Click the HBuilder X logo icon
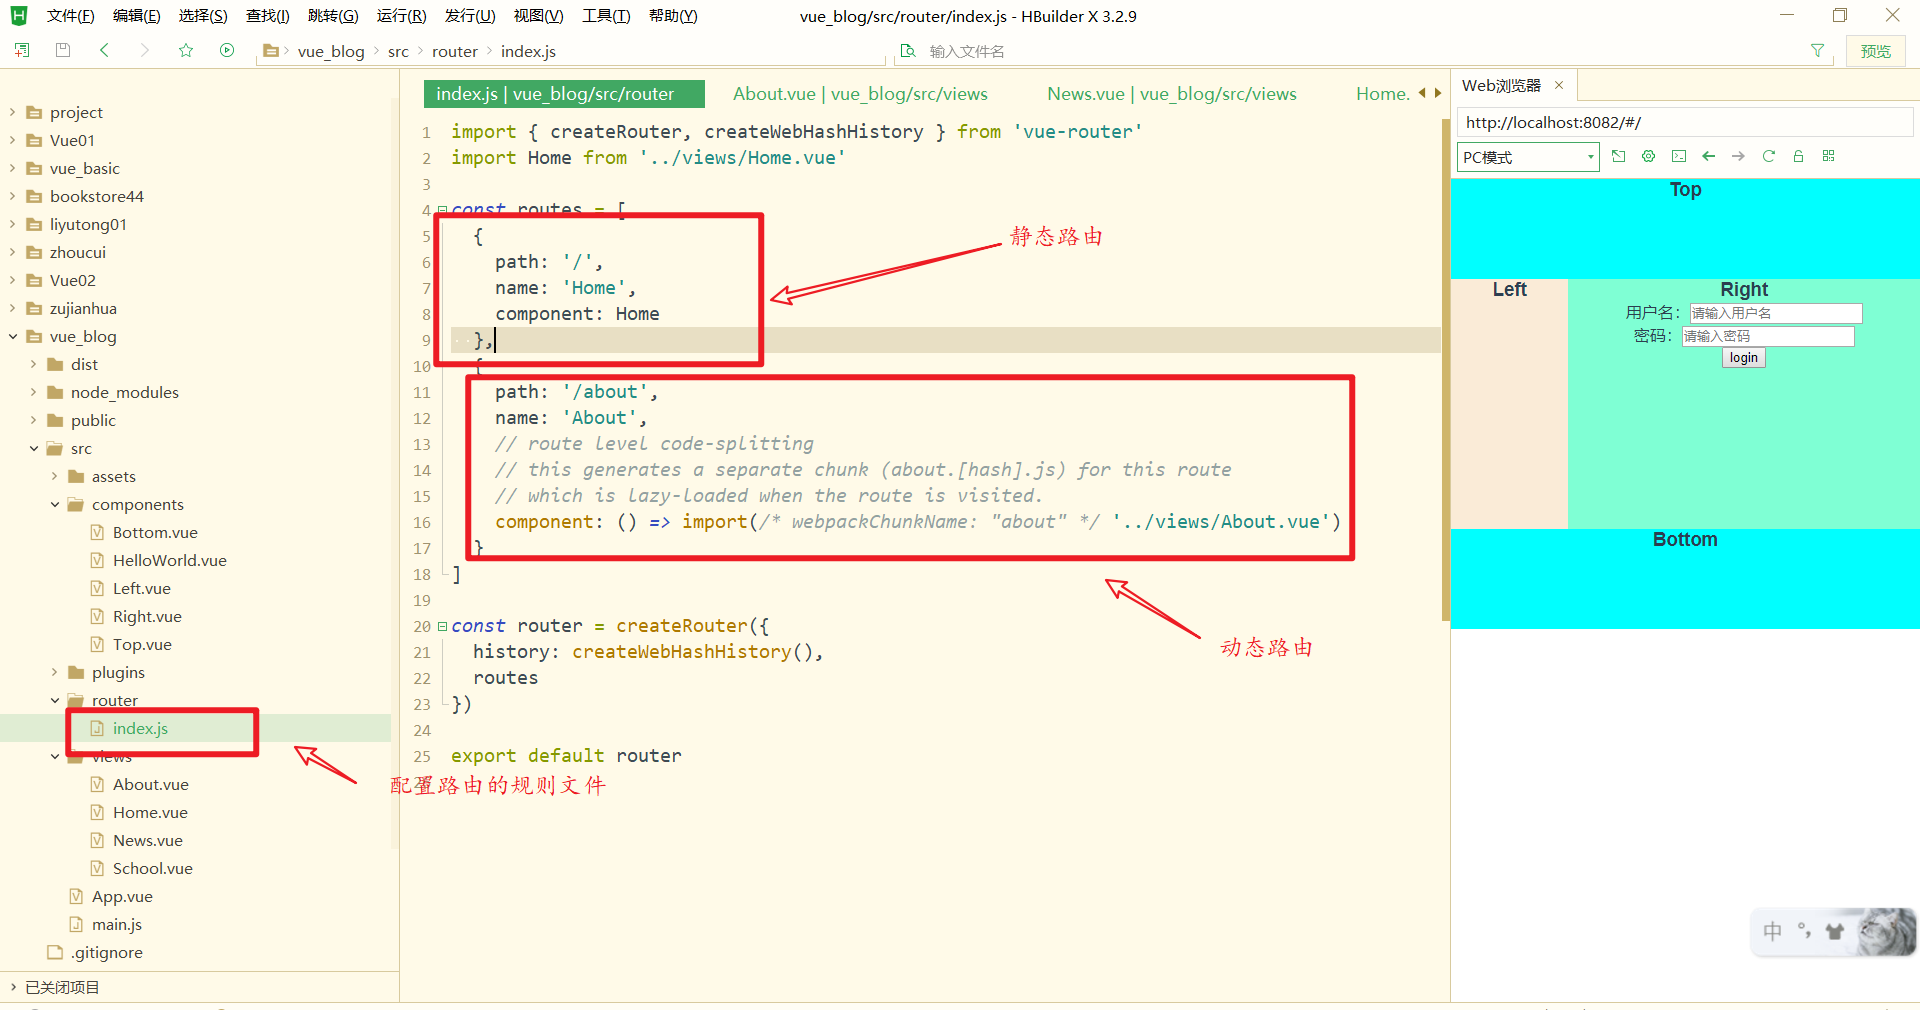Screen dimensions: 1920x1010 (19, 15)
